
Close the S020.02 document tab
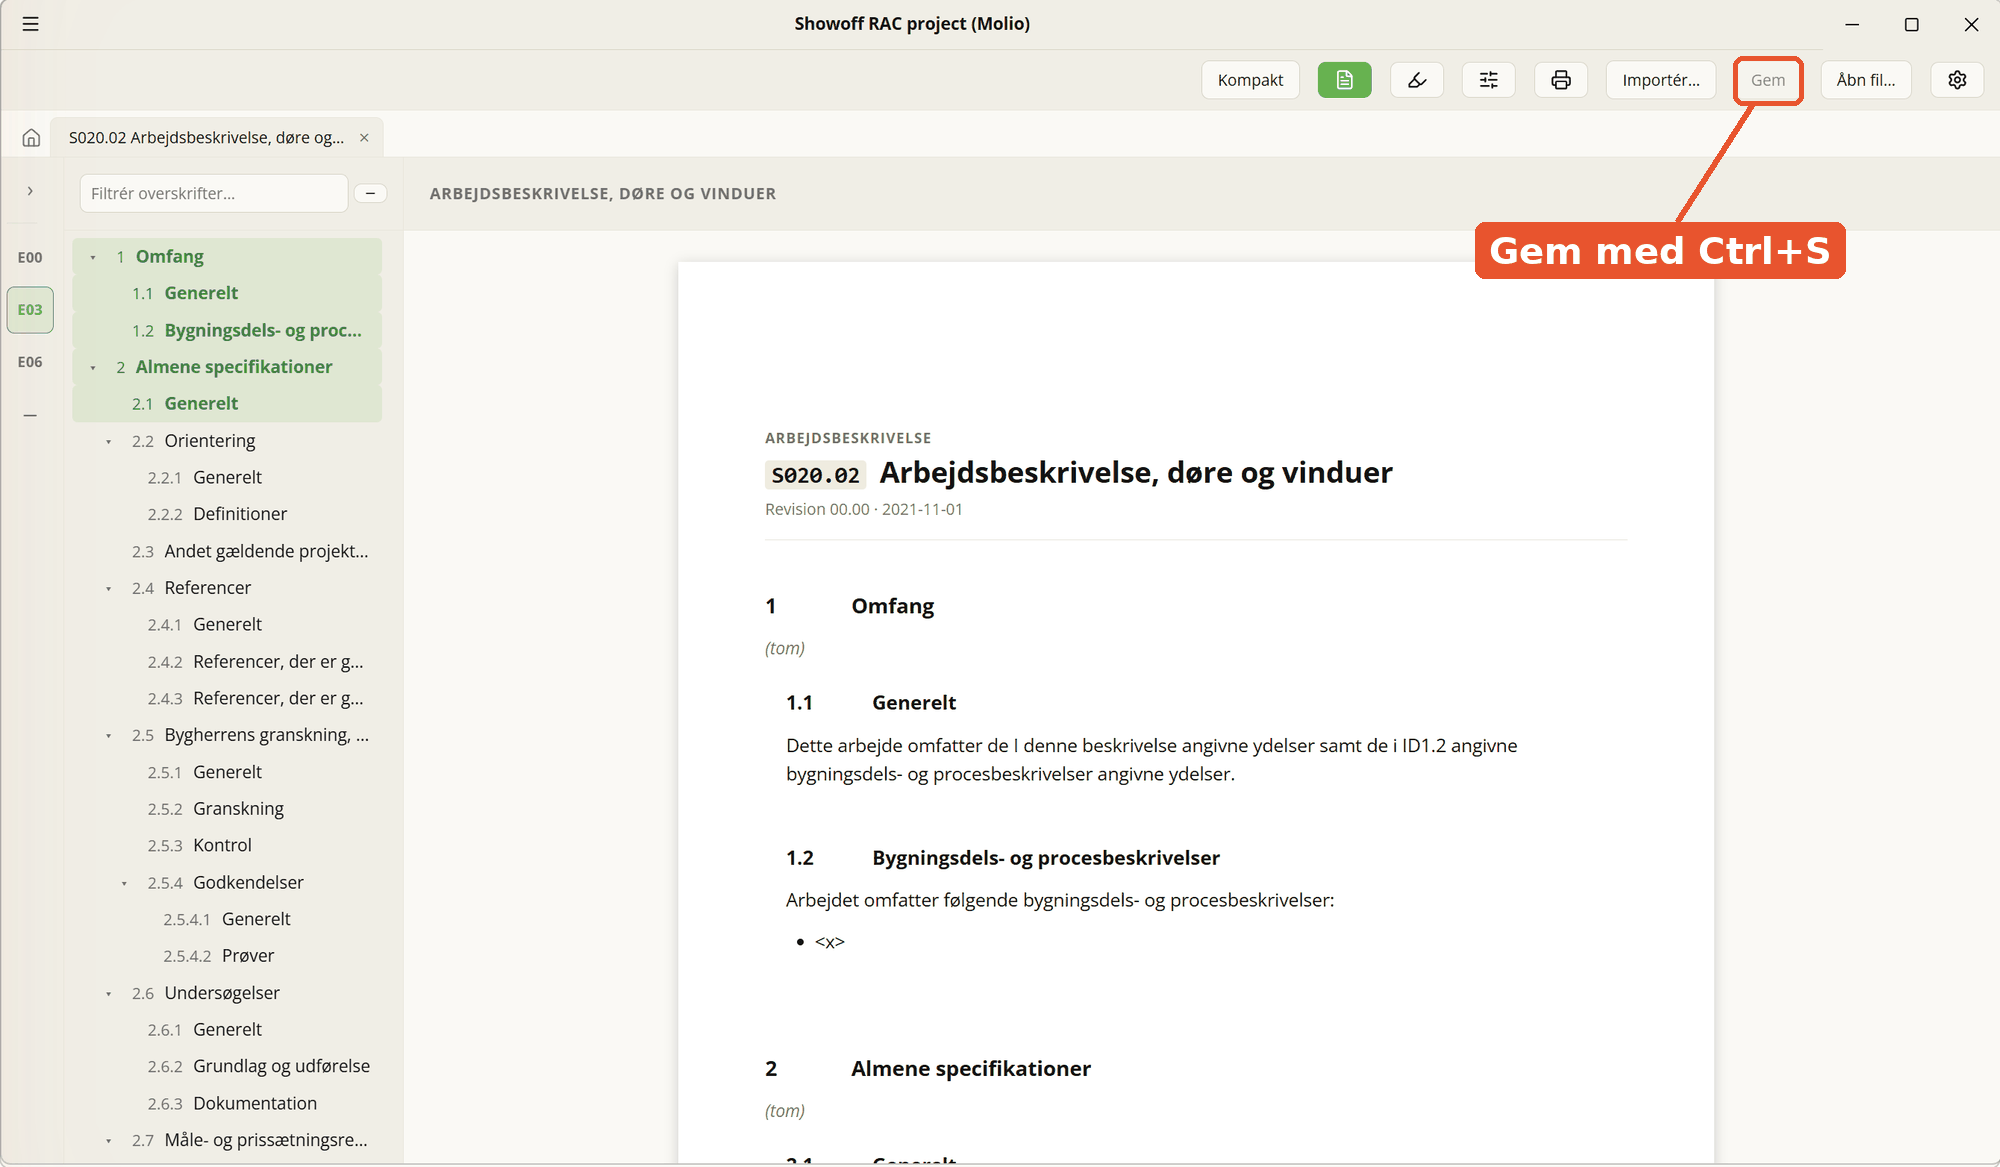tap(364, 138)
